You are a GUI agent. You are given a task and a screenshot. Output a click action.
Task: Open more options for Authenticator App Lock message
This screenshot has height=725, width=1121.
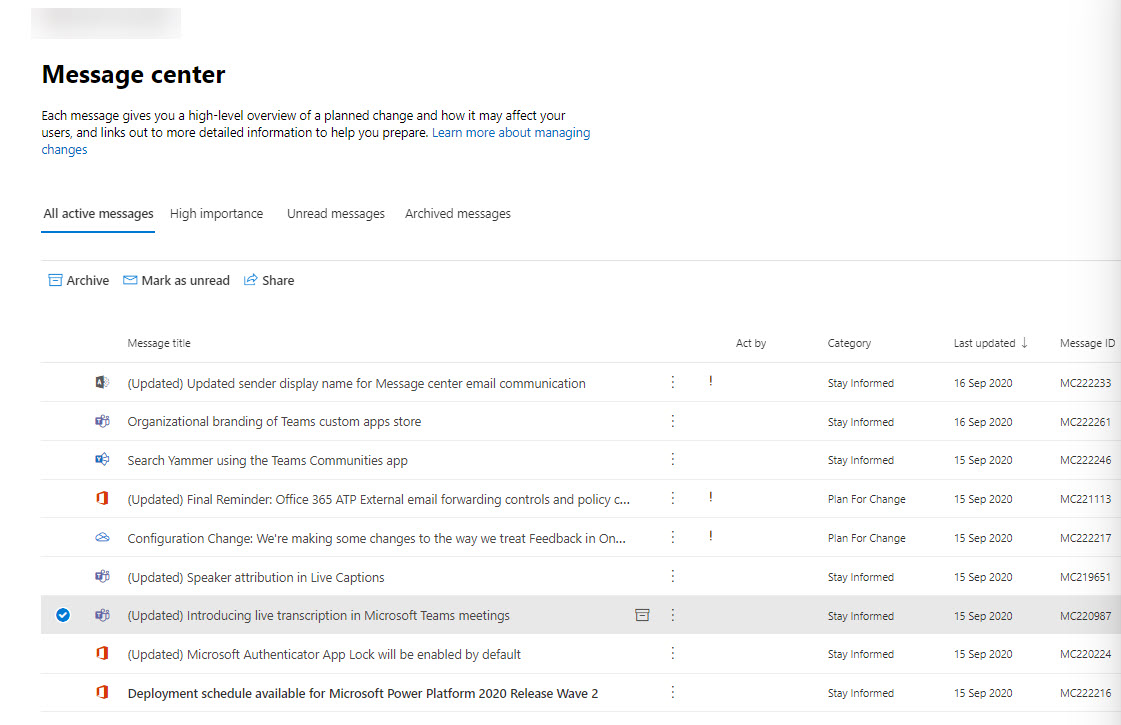tap(673, 653)
